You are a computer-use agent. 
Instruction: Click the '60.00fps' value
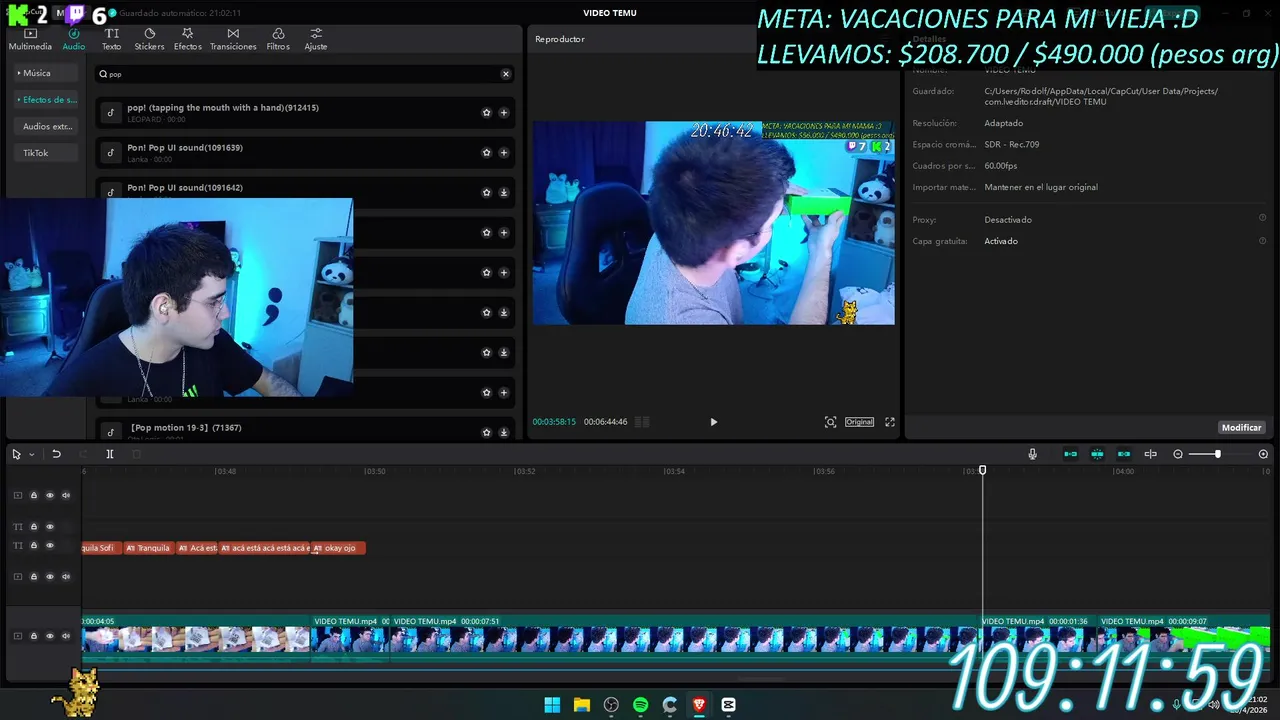[x=1000, y=166]
